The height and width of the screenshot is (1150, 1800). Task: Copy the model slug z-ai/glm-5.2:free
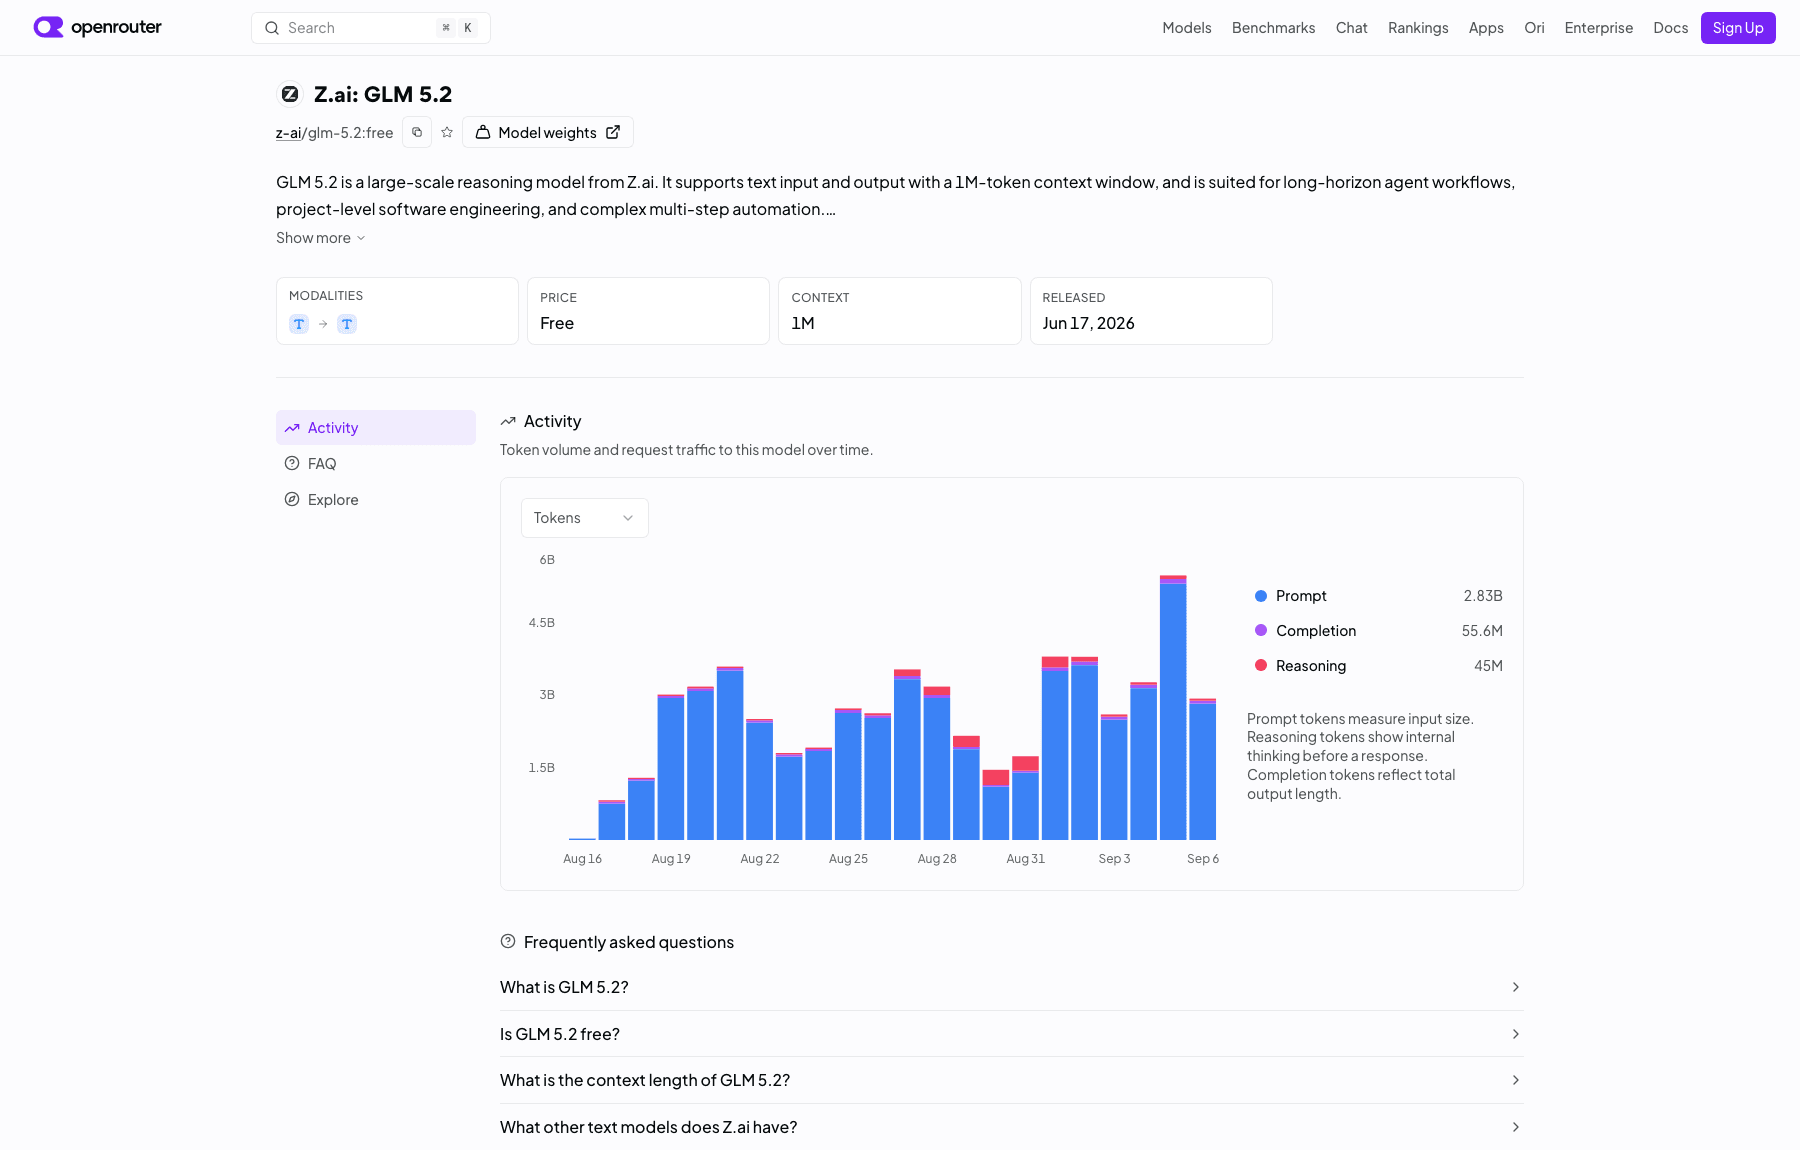[417, 132]
